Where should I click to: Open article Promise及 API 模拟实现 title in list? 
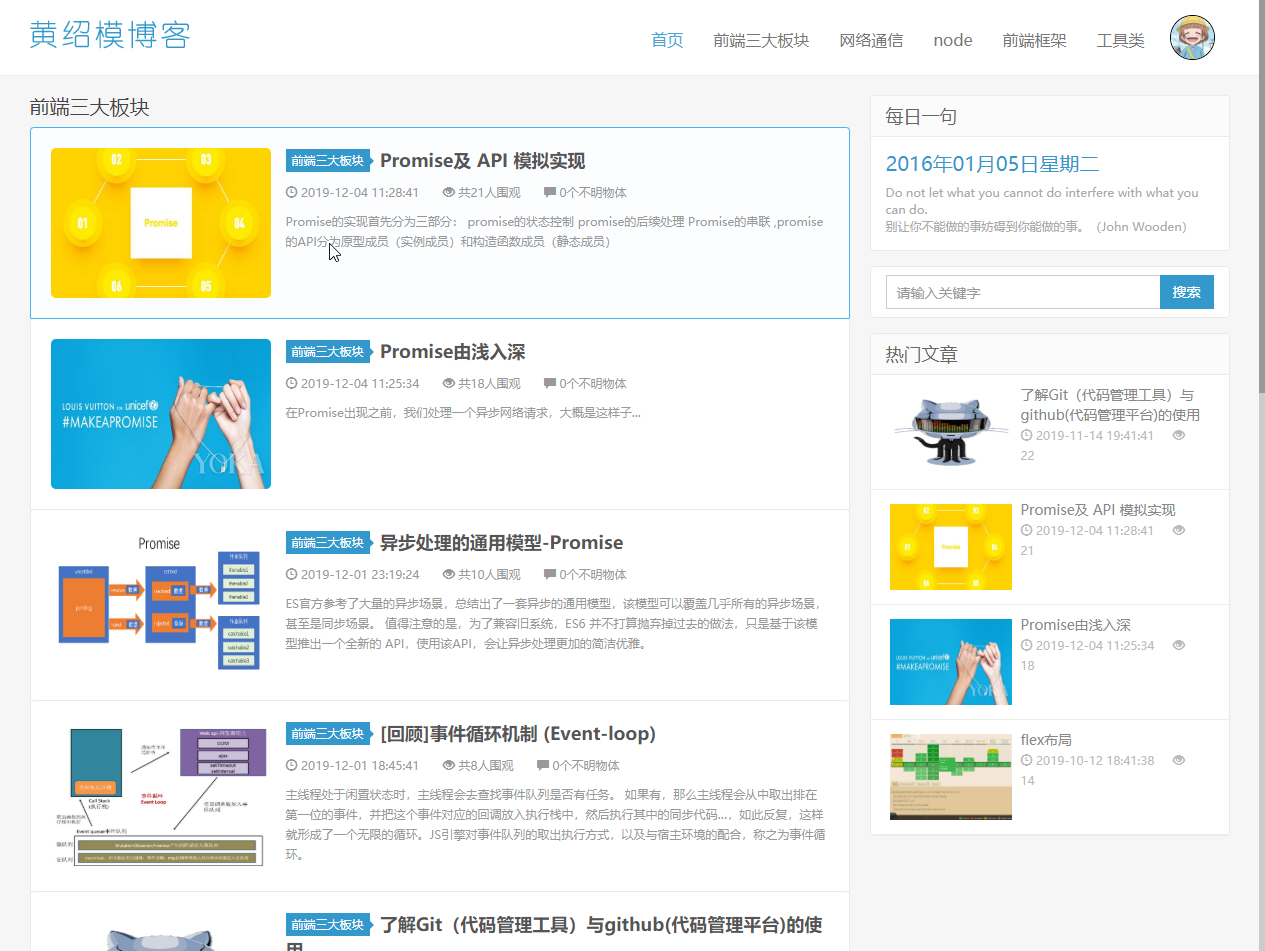click(482, 161)
